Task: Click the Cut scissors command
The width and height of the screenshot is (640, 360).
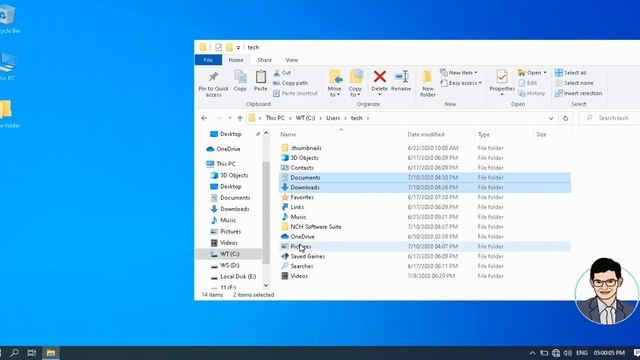Action: click(x=282, y=73)
